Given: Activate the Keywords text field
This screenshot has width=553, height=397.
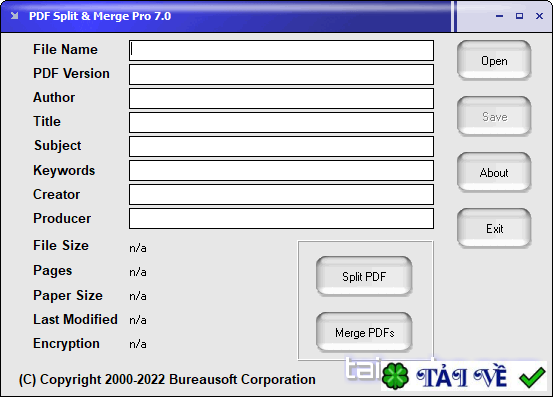Looking at the screenshot, I should [x=281, y=170].
